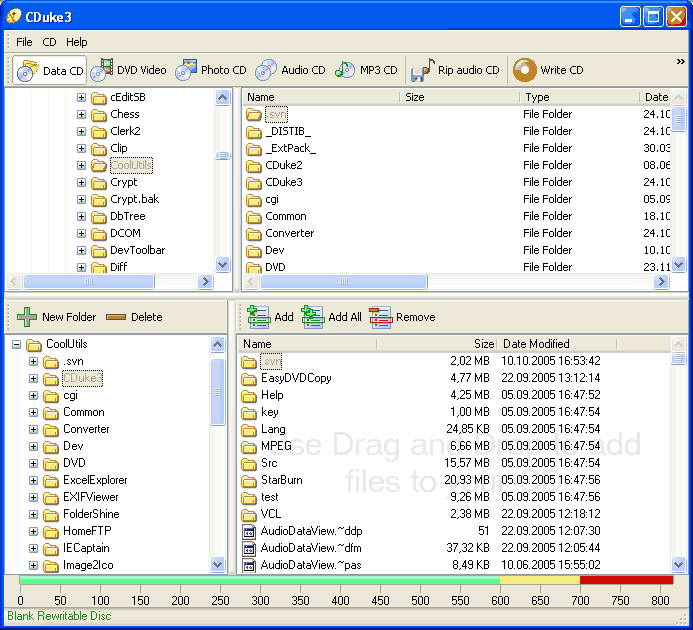693x630 pixels.
Task: Collapse the CoolUtils root in disc tree
Action: 16,344
